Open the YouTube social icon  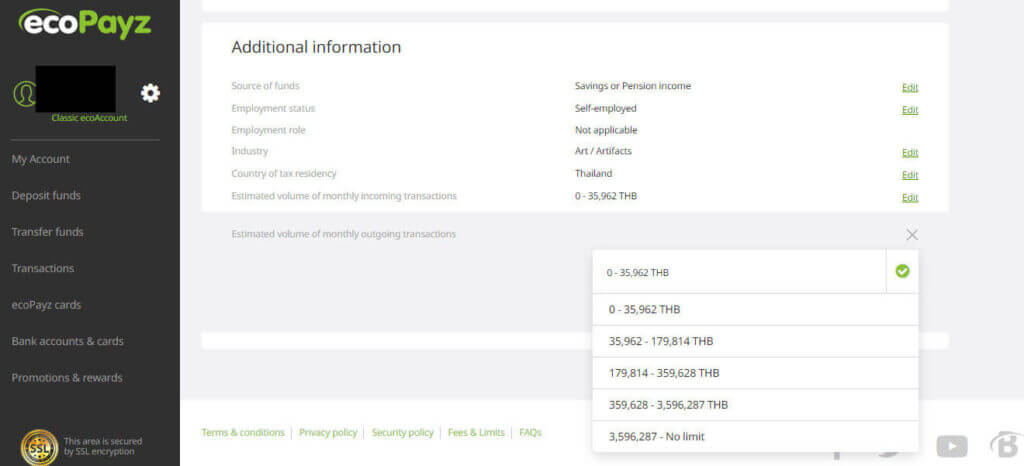952,446
